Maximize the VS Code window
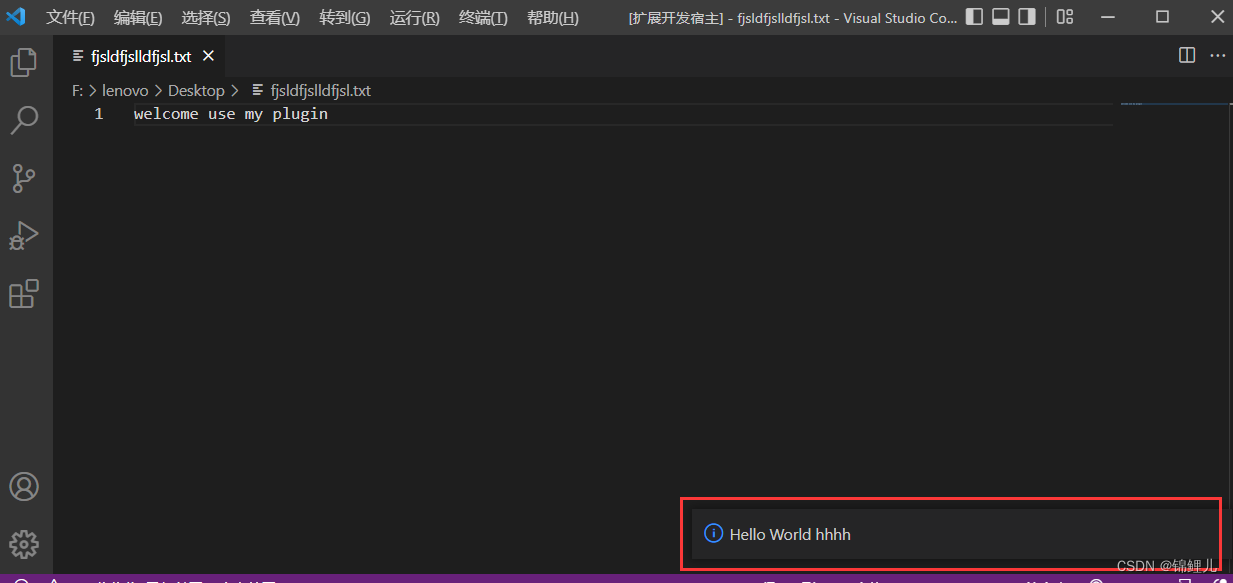1233x583 pixels. coord(1161,17)
